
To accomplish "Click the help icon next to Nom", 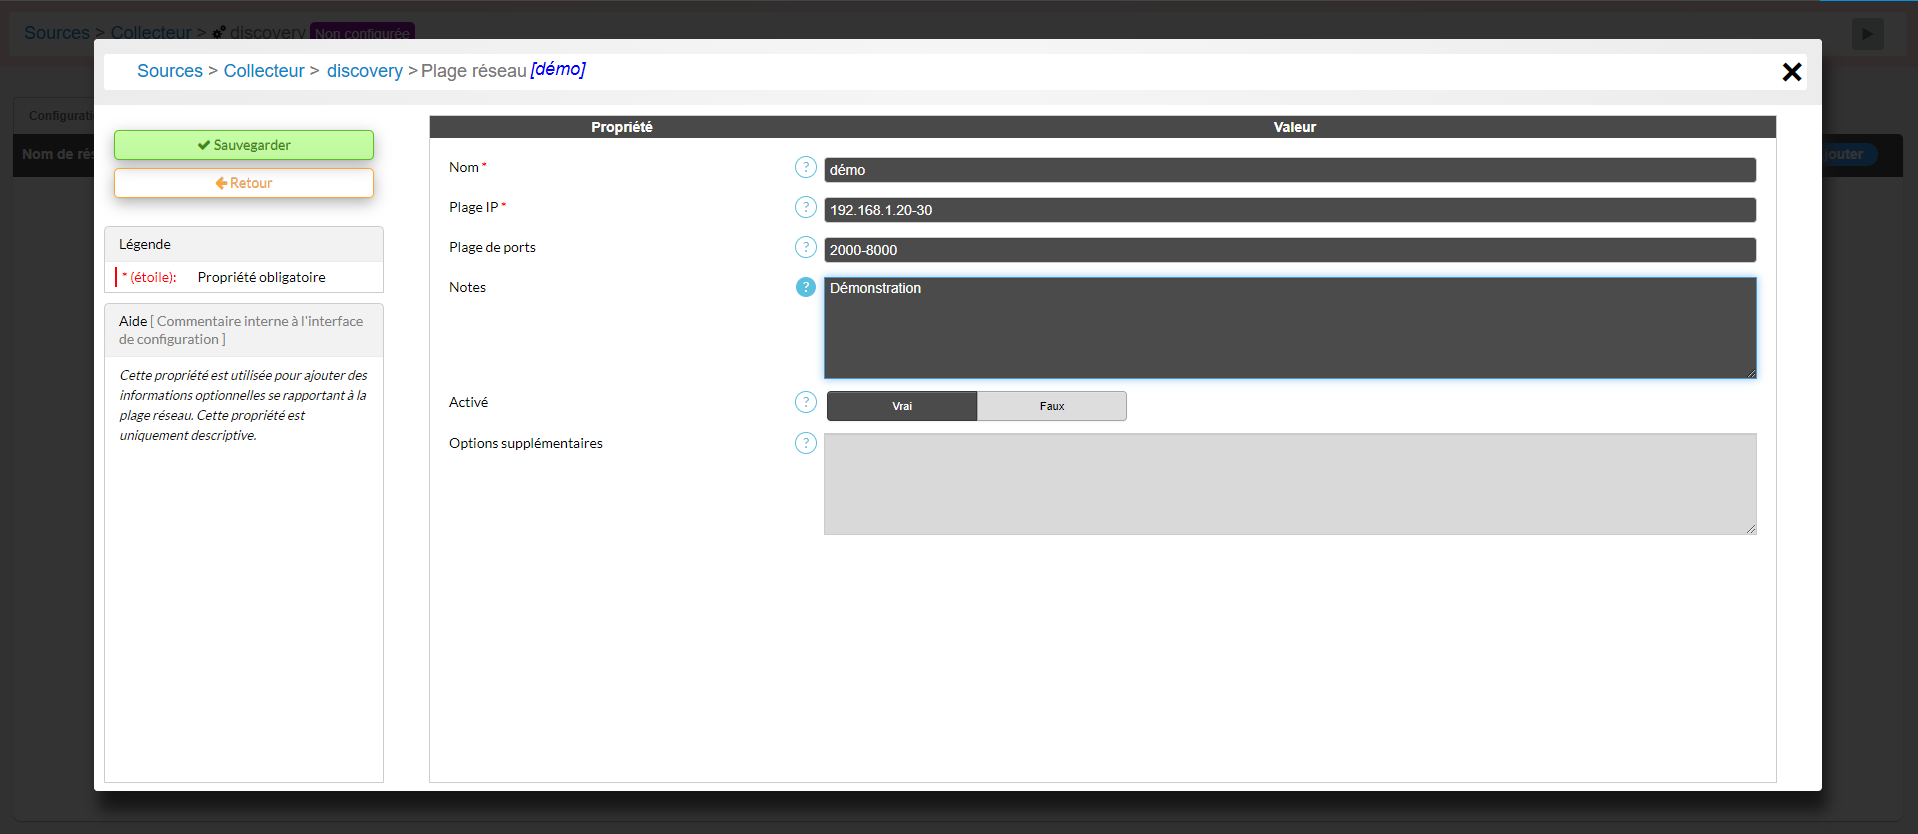I will [x=805, y=167].
